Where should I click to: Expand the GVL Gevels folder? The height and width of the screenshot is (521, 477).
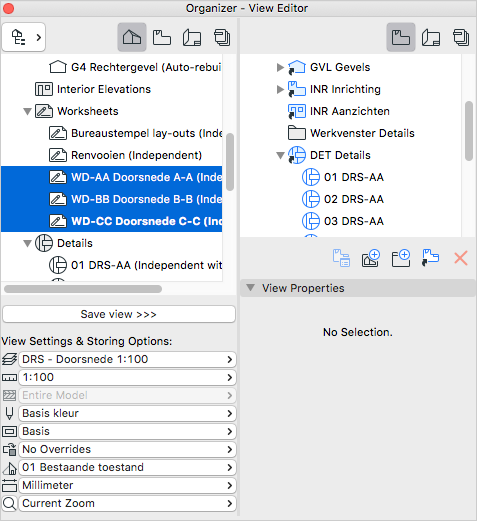click(280, 67)
